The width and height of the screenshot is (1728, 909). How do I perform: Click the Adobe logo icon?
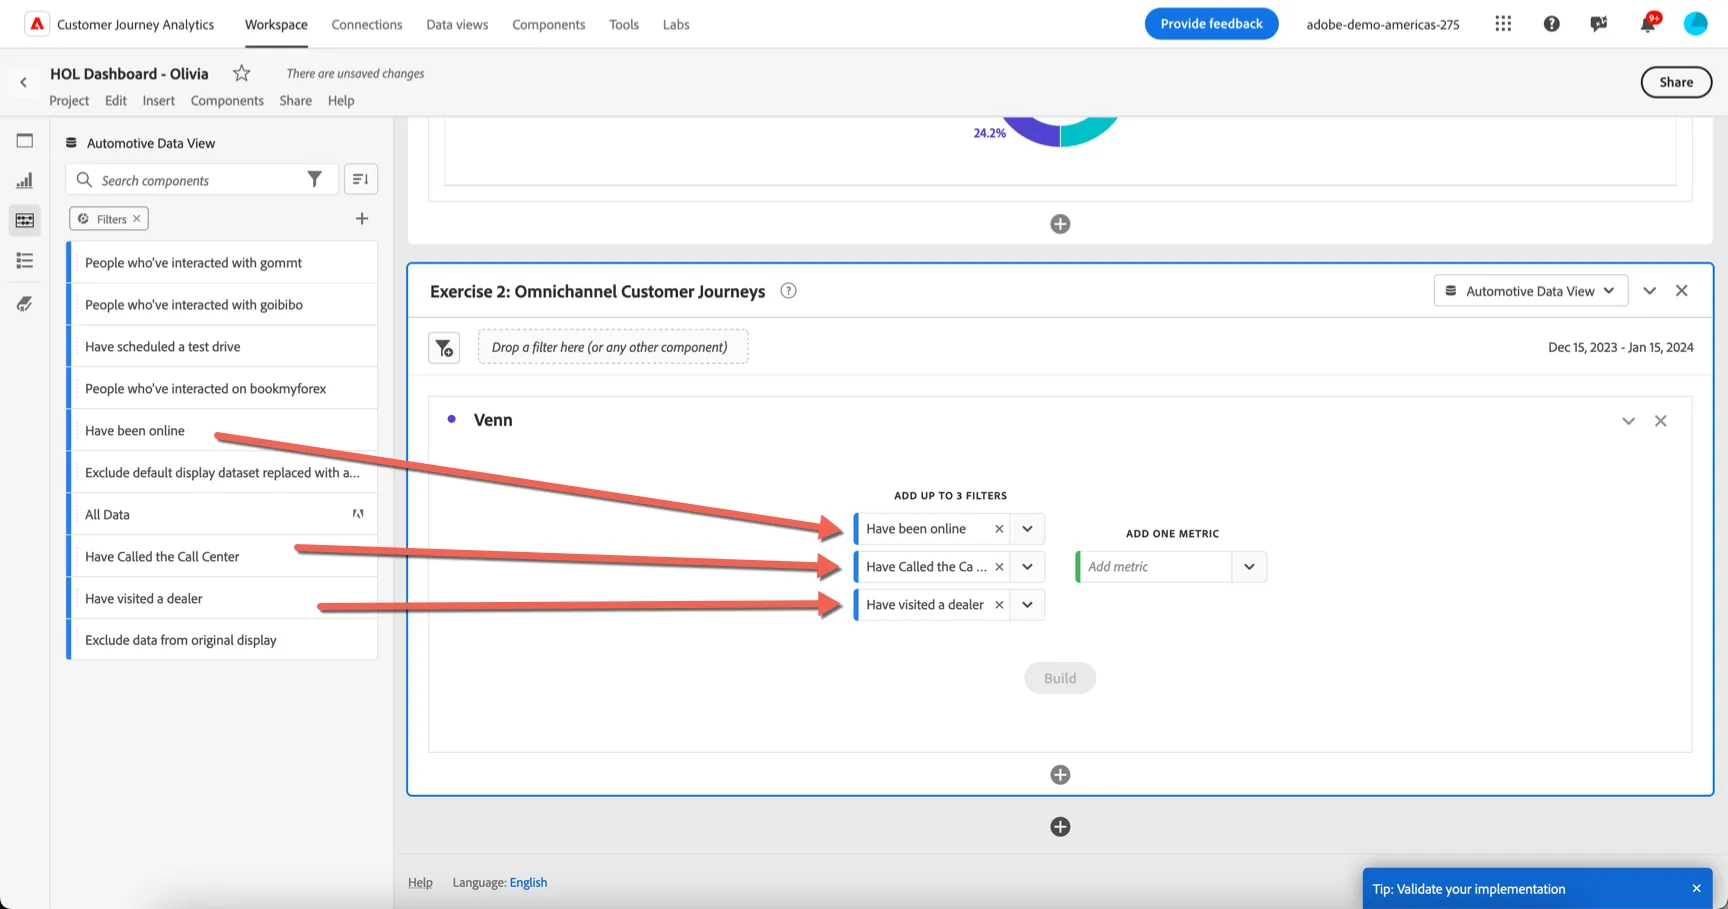pos(37,24)
